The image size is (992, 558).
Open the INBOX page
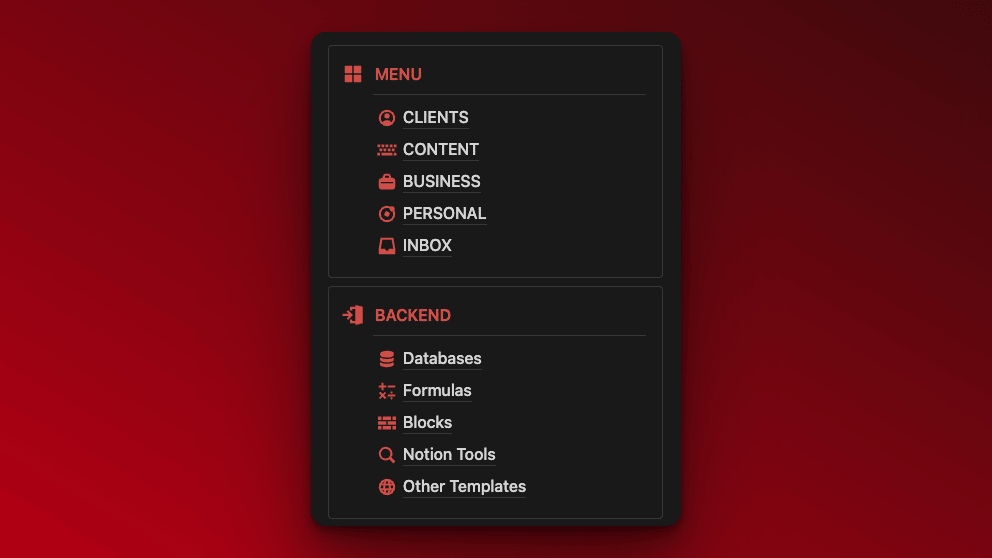tap(427, 245)
